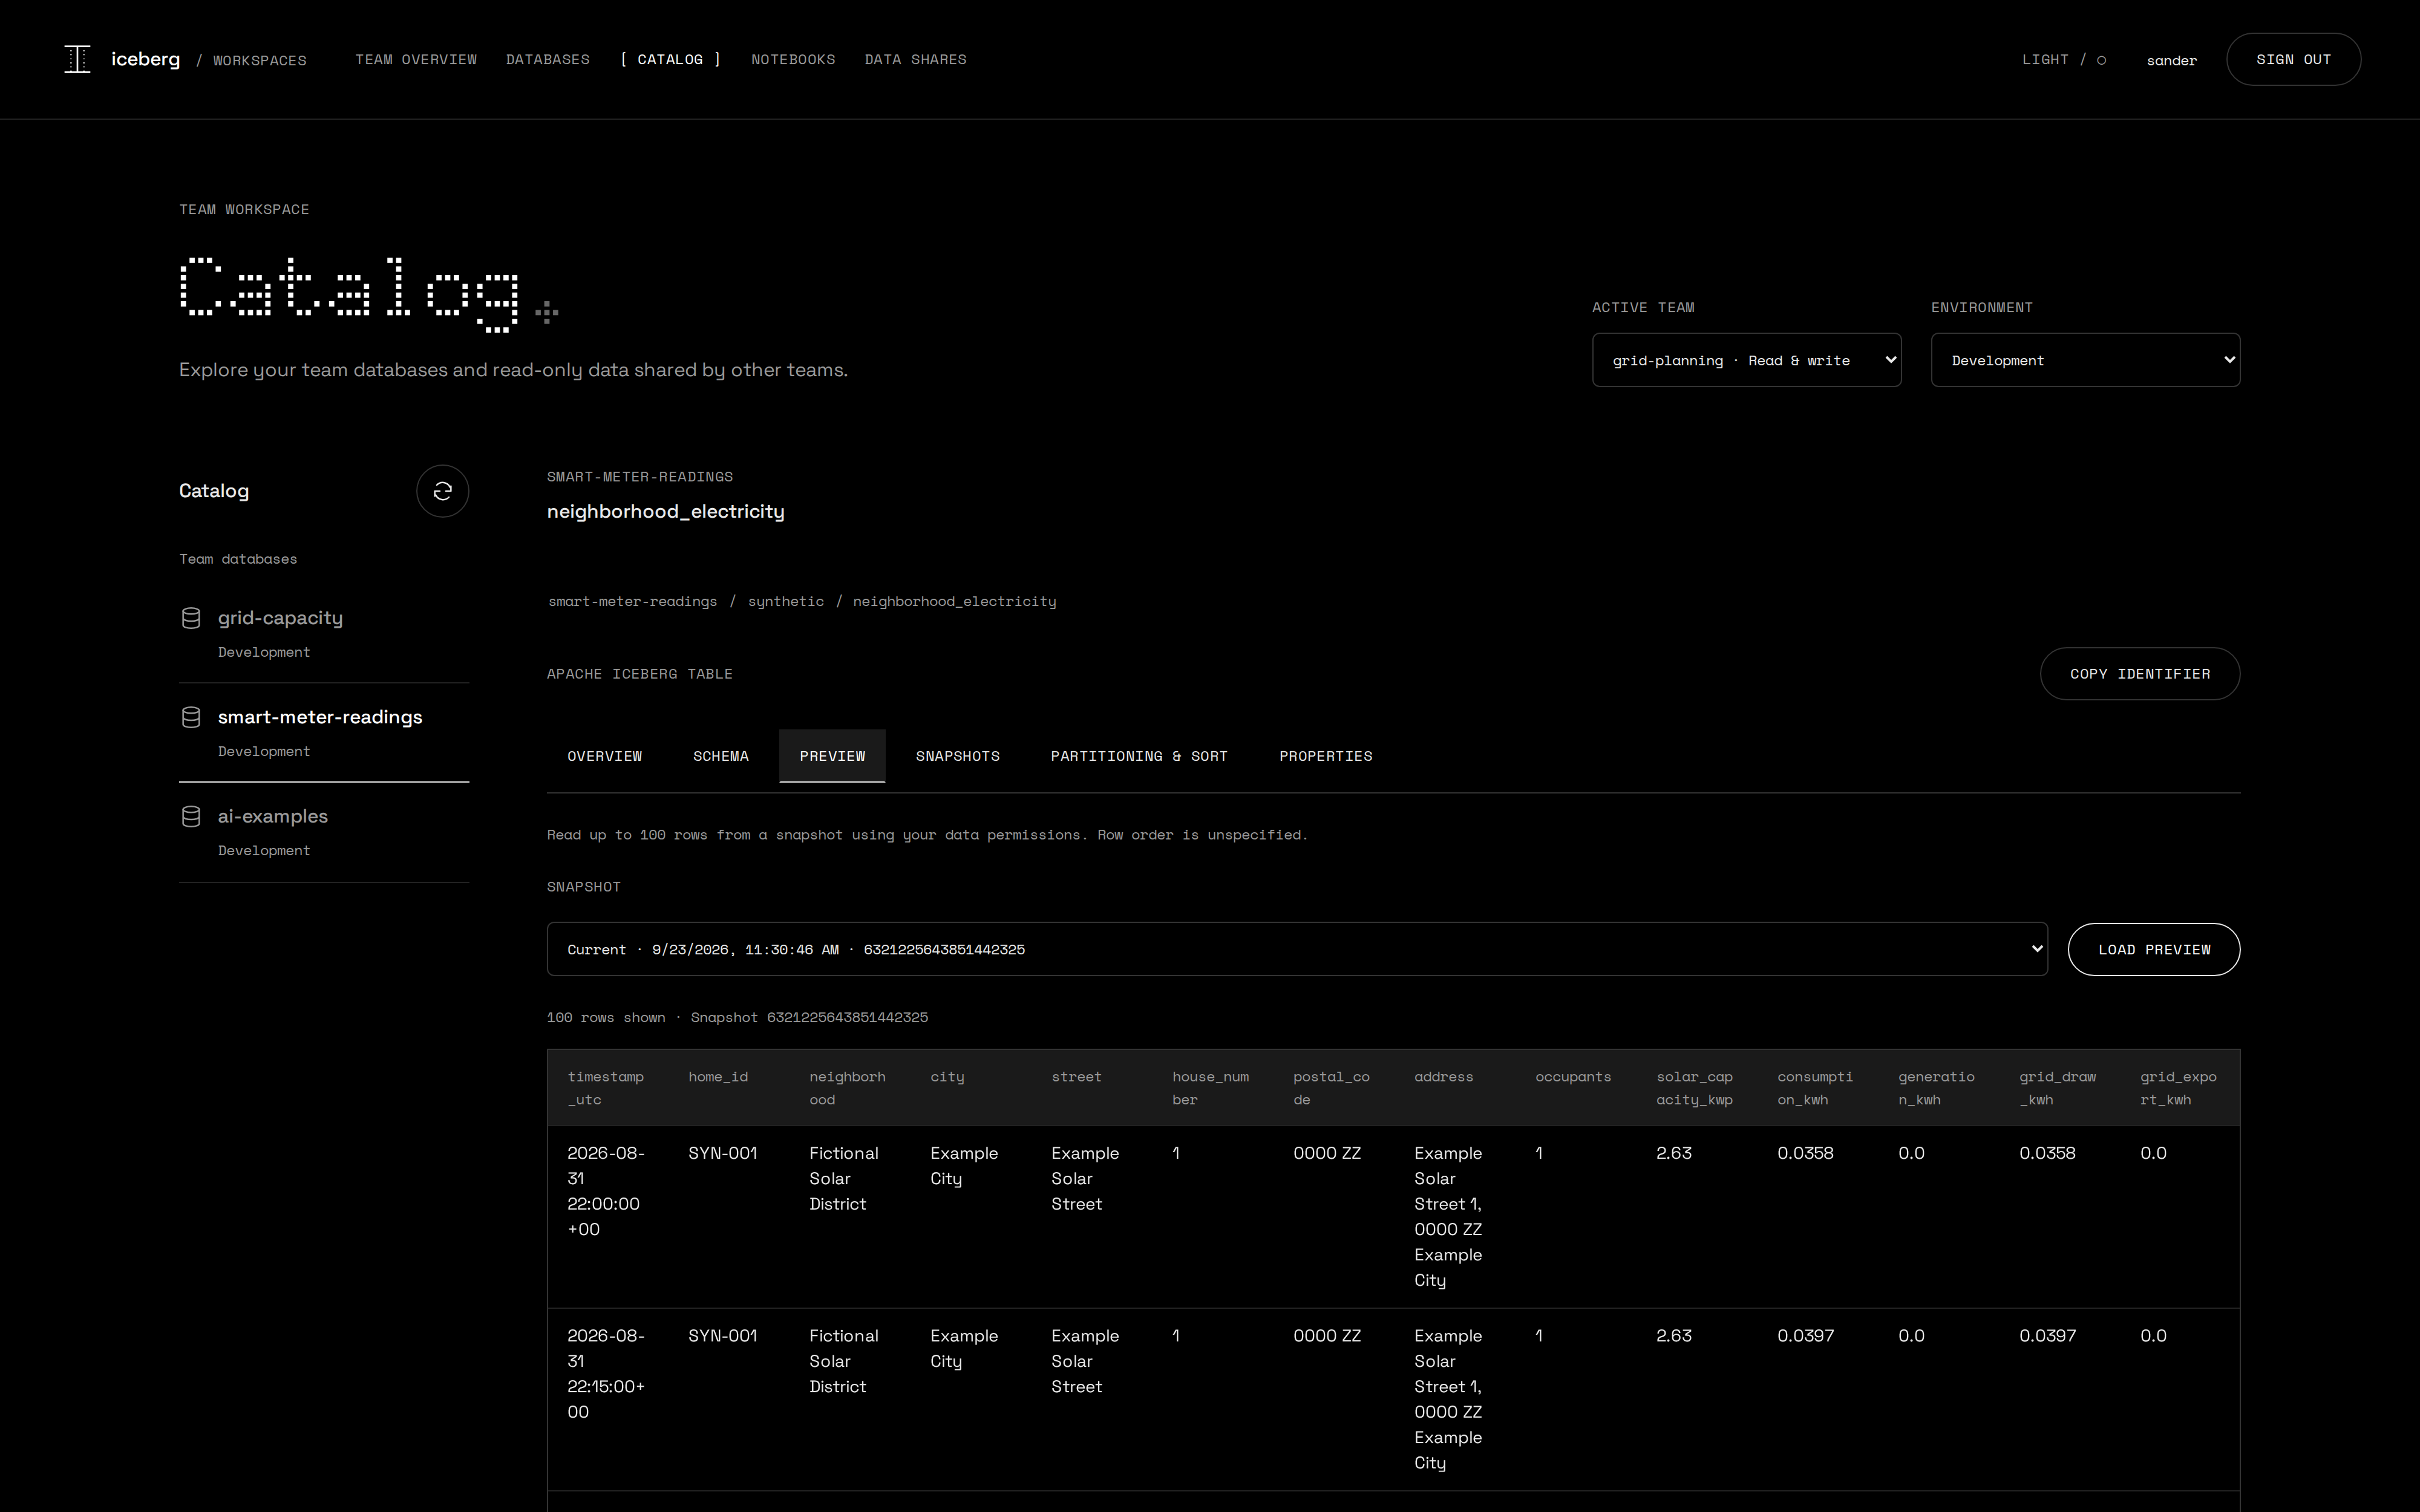
Task: Switch to the Schema tab
Action: (721, 756)
